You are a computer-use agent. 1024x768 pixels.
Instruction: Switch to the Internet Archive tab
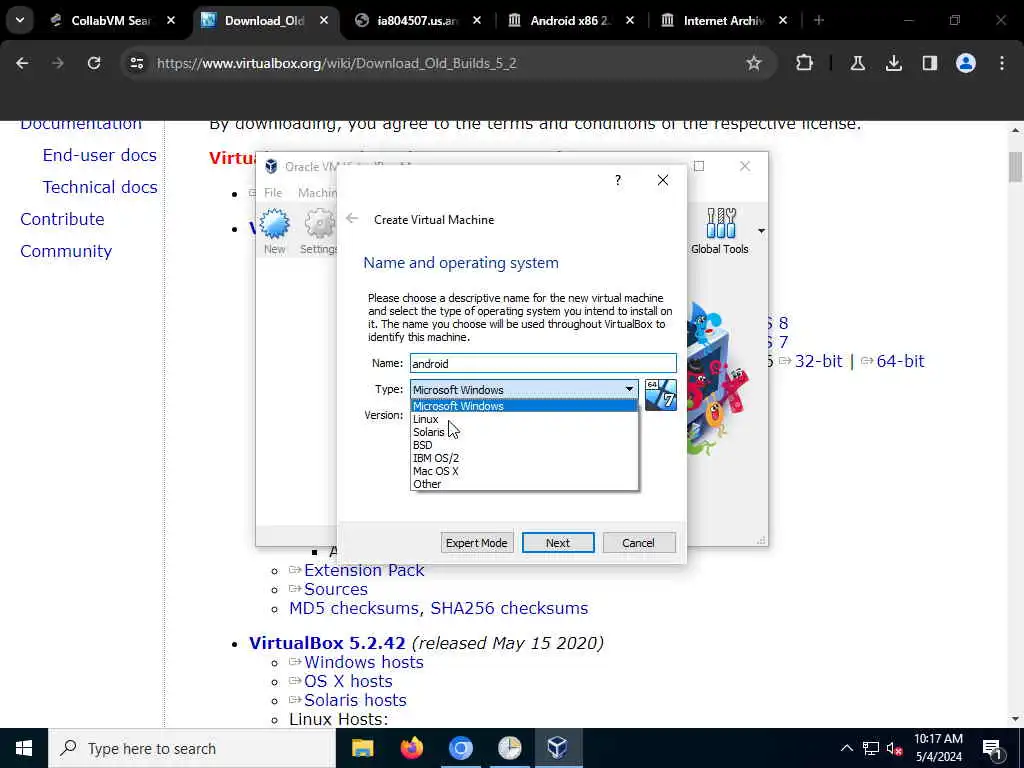724,21
